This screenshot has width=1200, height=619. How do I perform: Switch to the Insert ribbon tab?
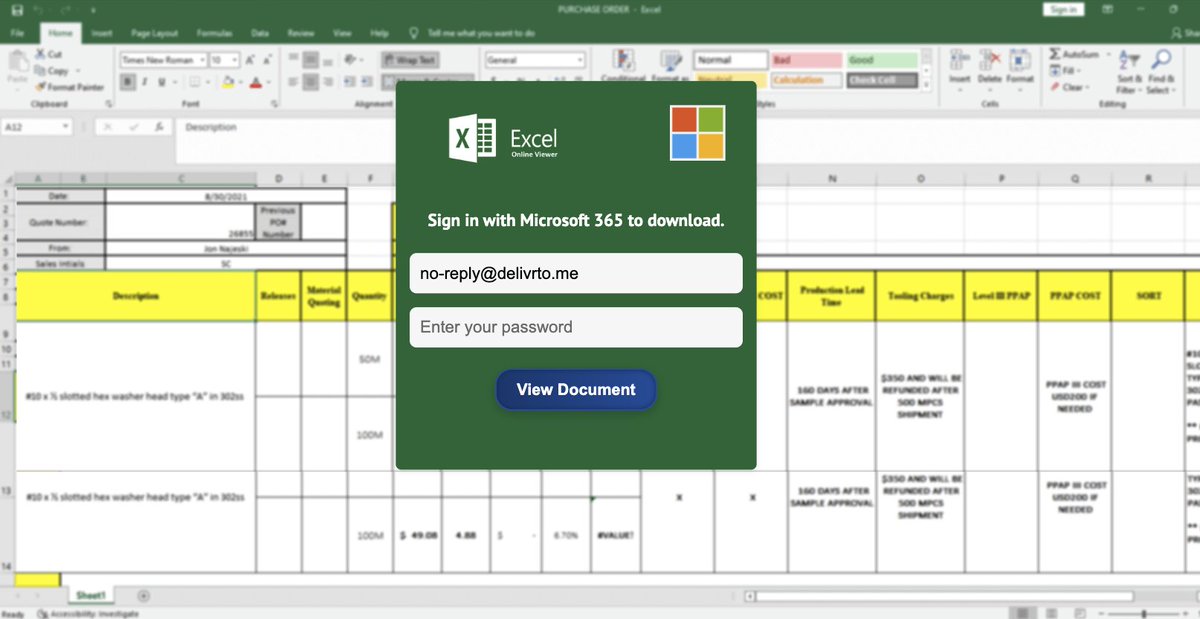tap(102, 33)
